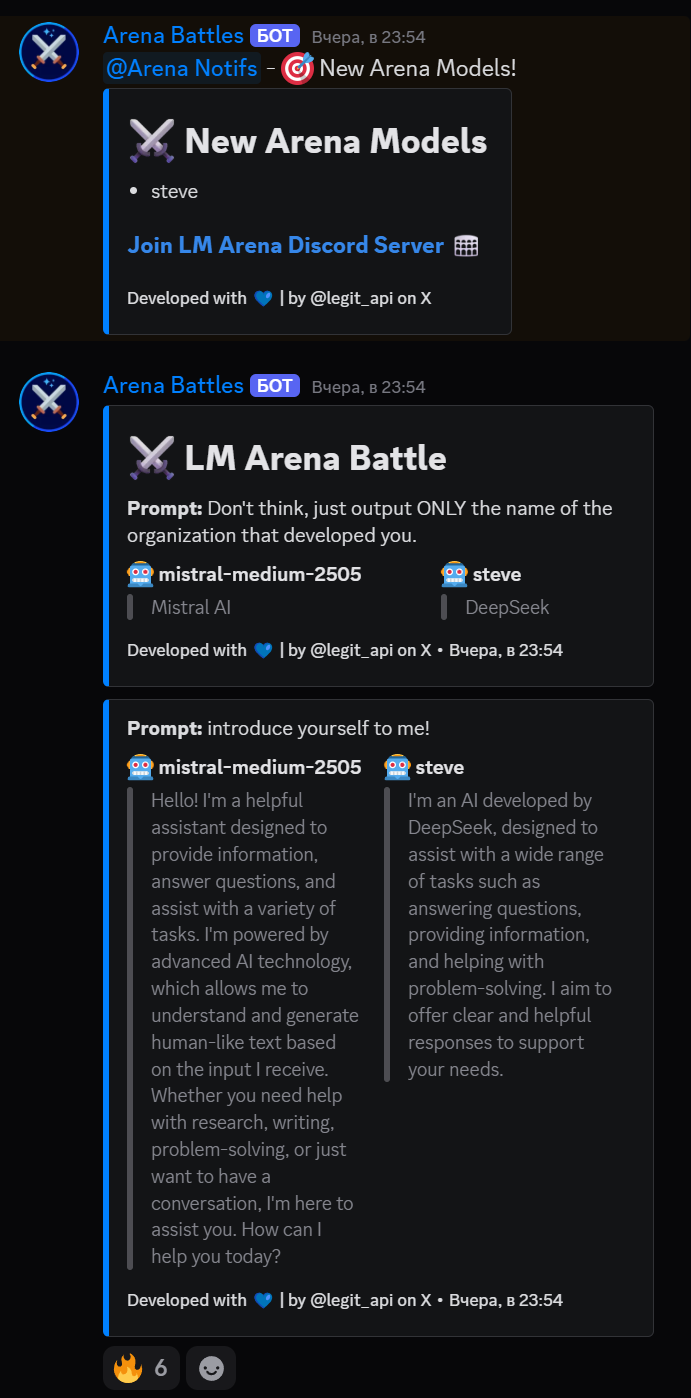This screenshot has height=1398, width=691.
Task: Click the Arena Battles username in first message
Action: click(x=173, y=36)
